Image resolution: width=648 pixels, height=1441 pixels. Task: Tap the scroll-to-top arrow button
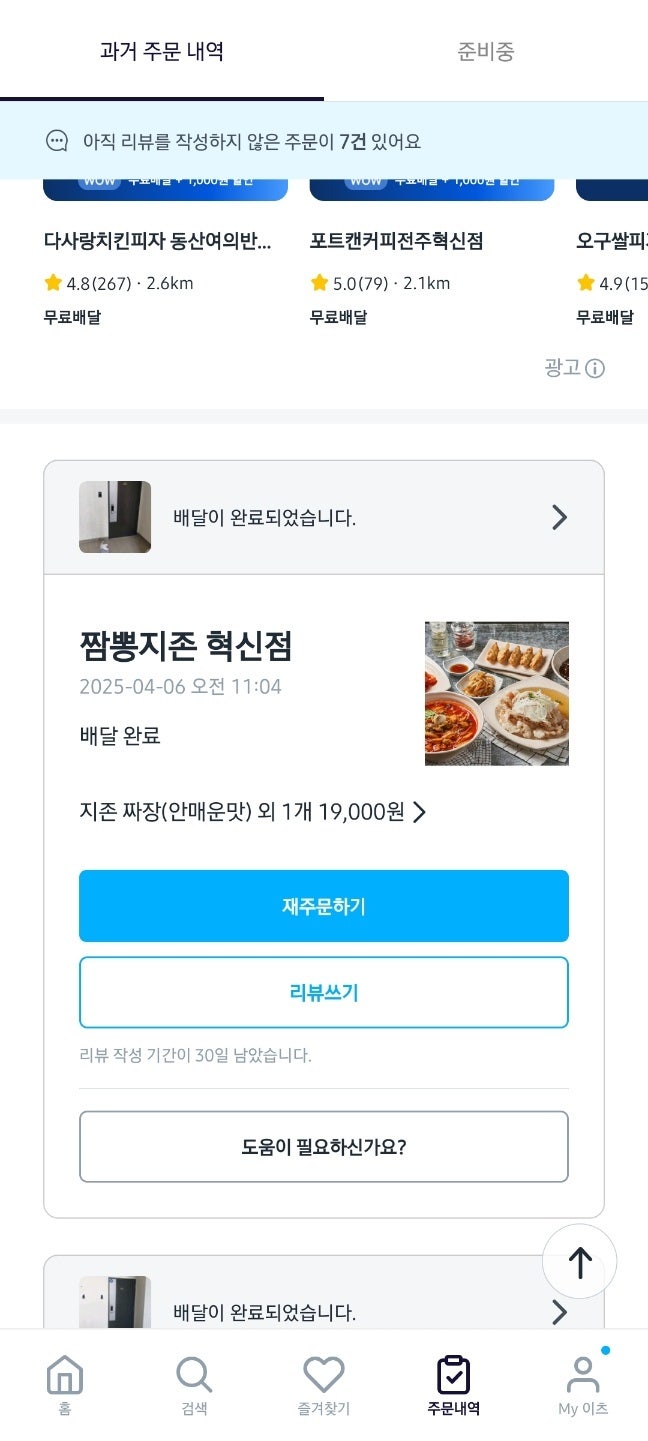point(580,1262)
